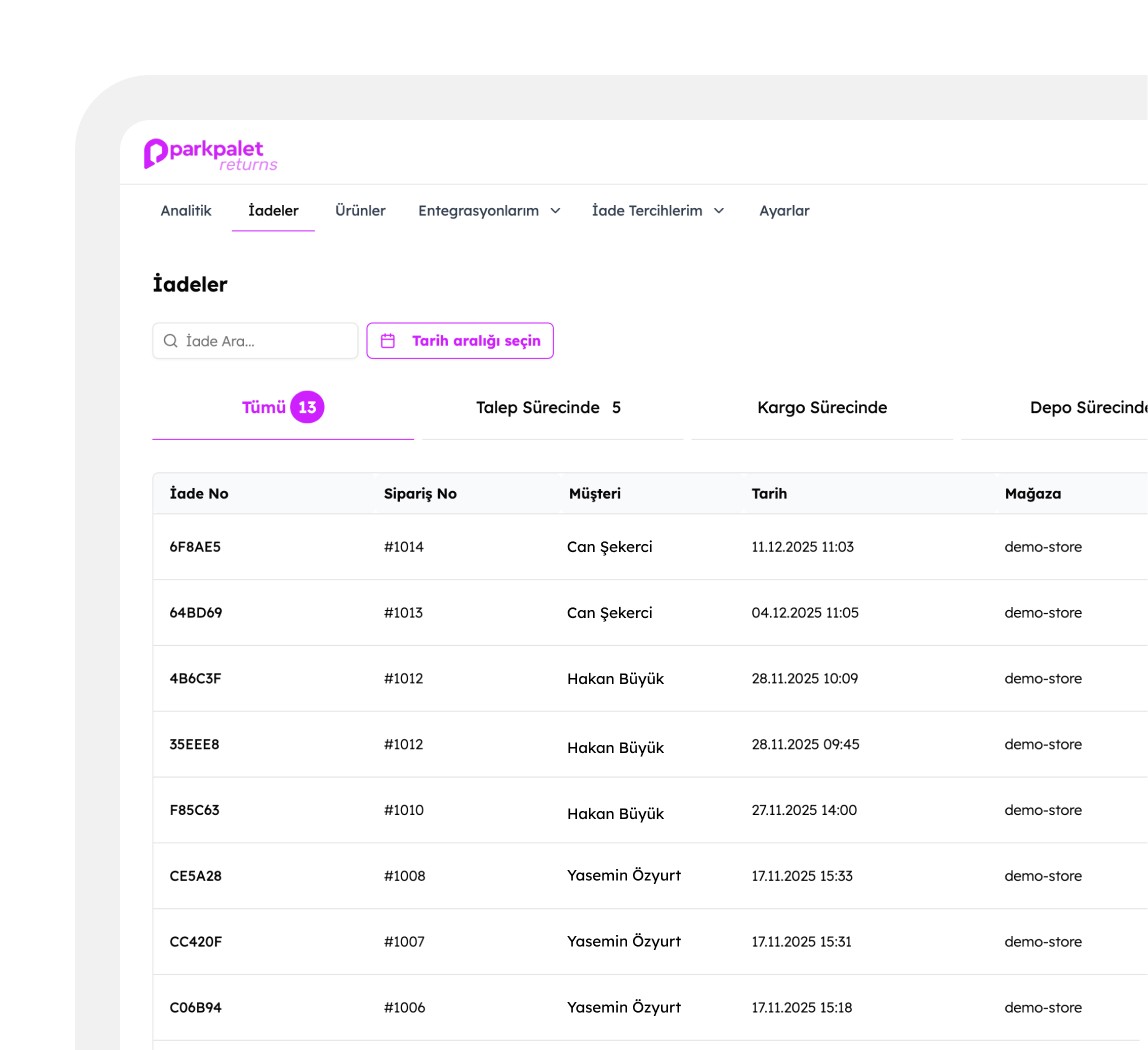Click the parkpalet returns logo
Image resolution: width=1148 pixels, height=1050 pixels.
click(211, 154)
